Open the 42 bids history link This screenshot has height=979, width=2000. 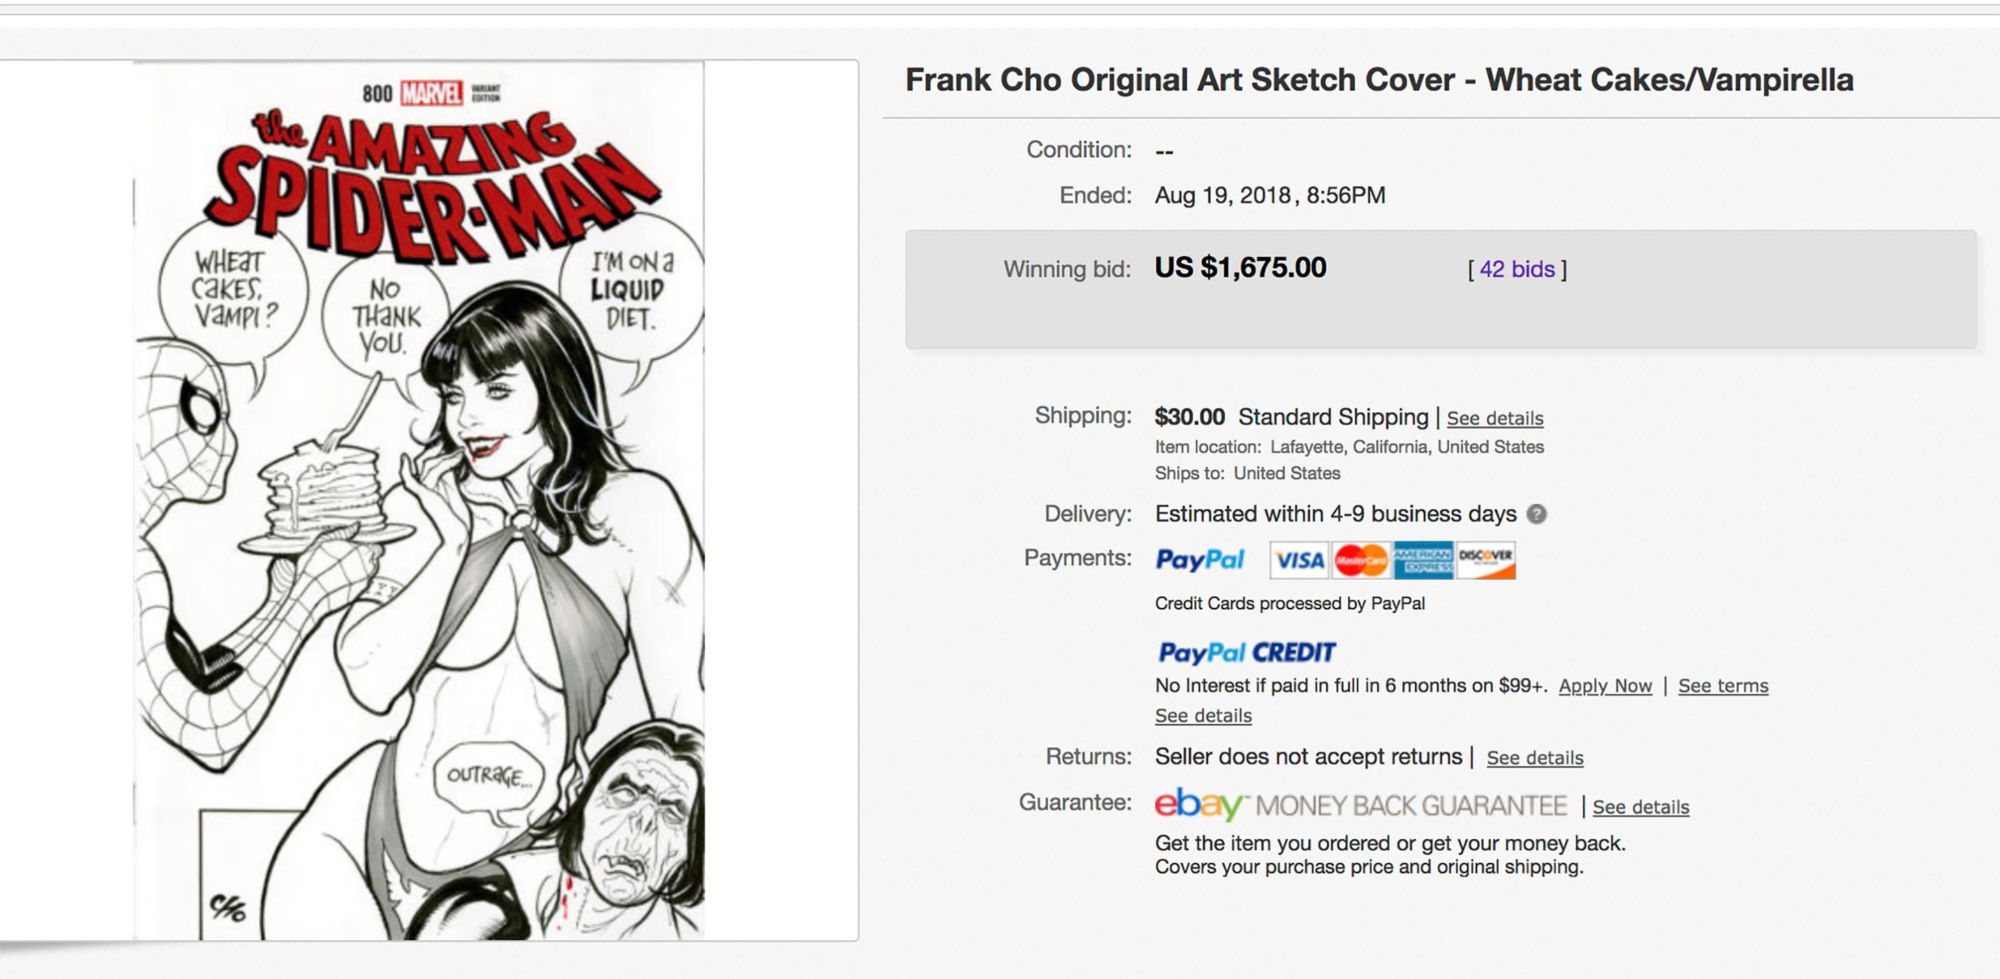click(x=1517, y=269)
